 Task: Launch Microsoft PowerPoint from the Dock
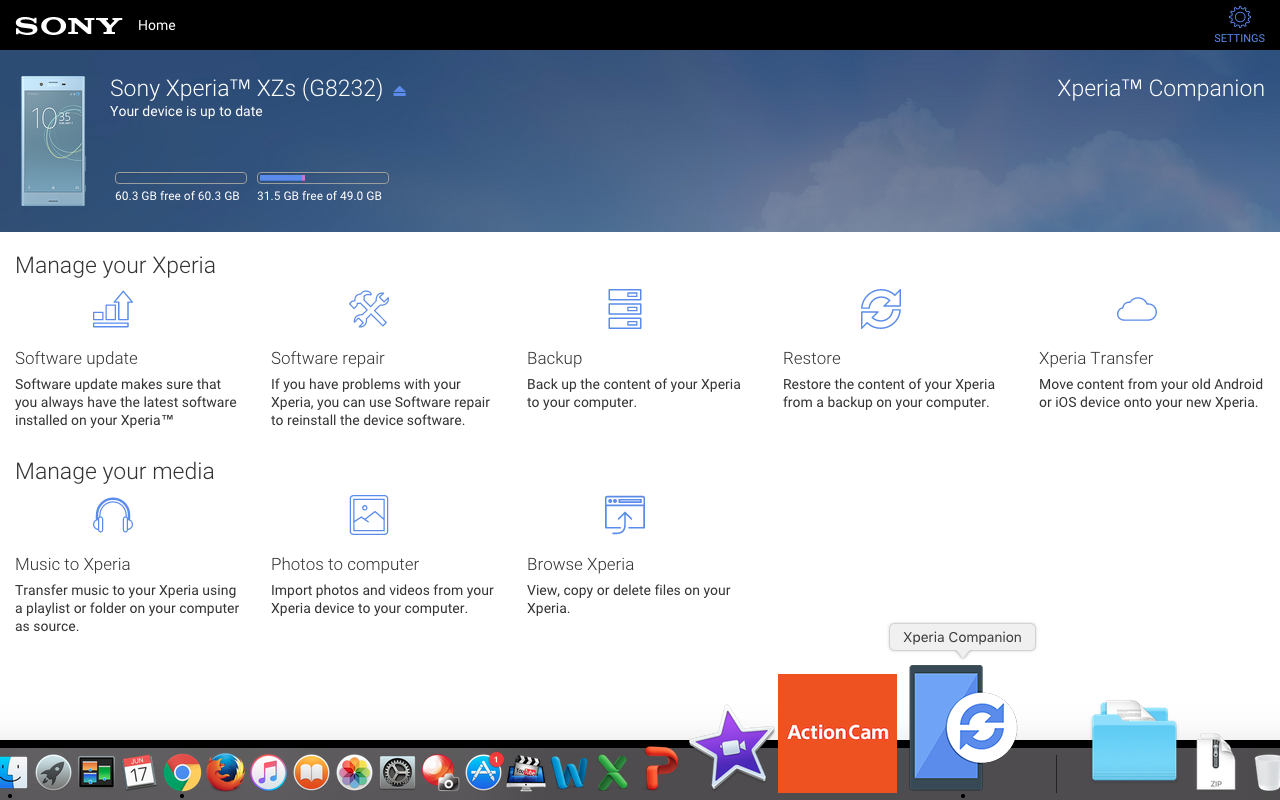tap(660, 770)
